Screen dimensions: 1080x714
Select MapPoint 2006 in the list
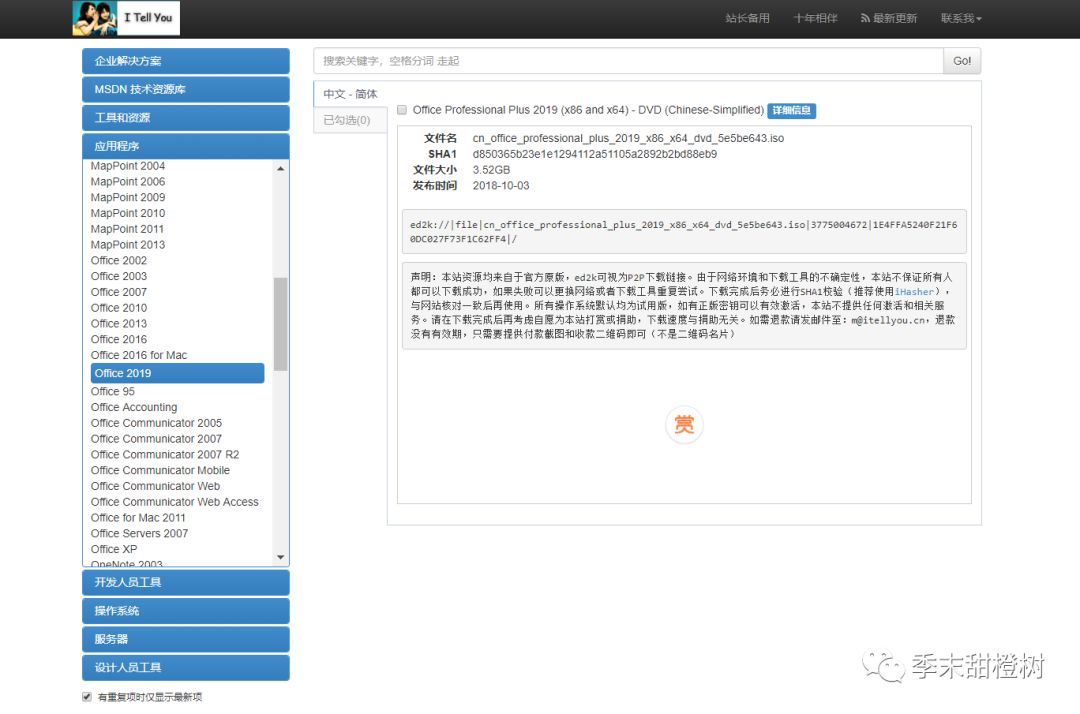(x=127, y=182)
